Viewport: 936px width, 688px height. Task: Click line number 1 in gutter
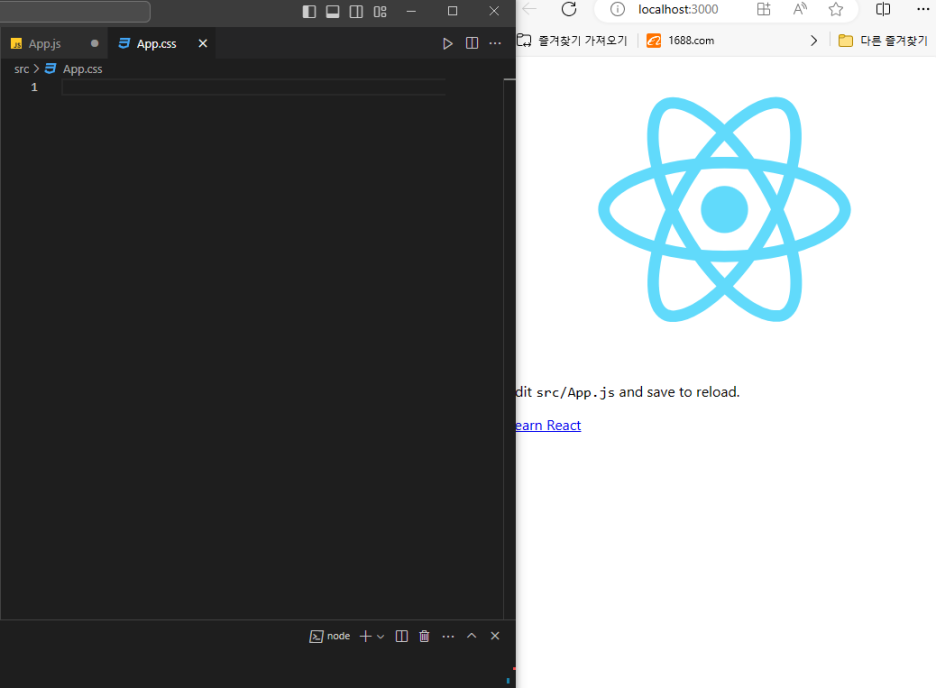(35, 87)
